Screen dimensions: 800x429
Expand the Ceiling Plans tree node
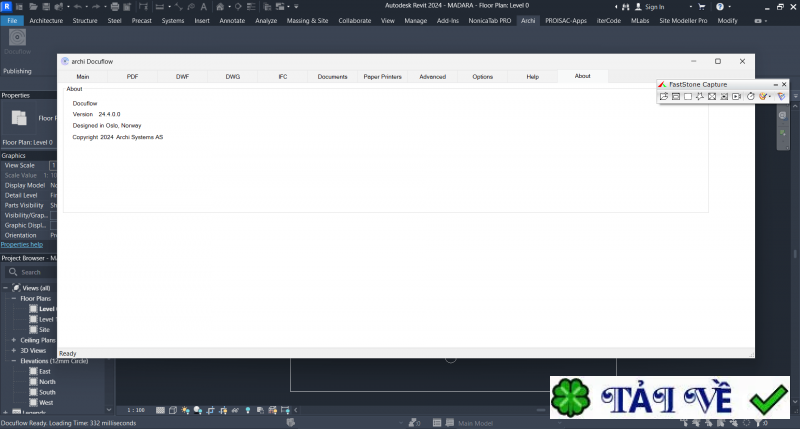(x=14, y=340)
